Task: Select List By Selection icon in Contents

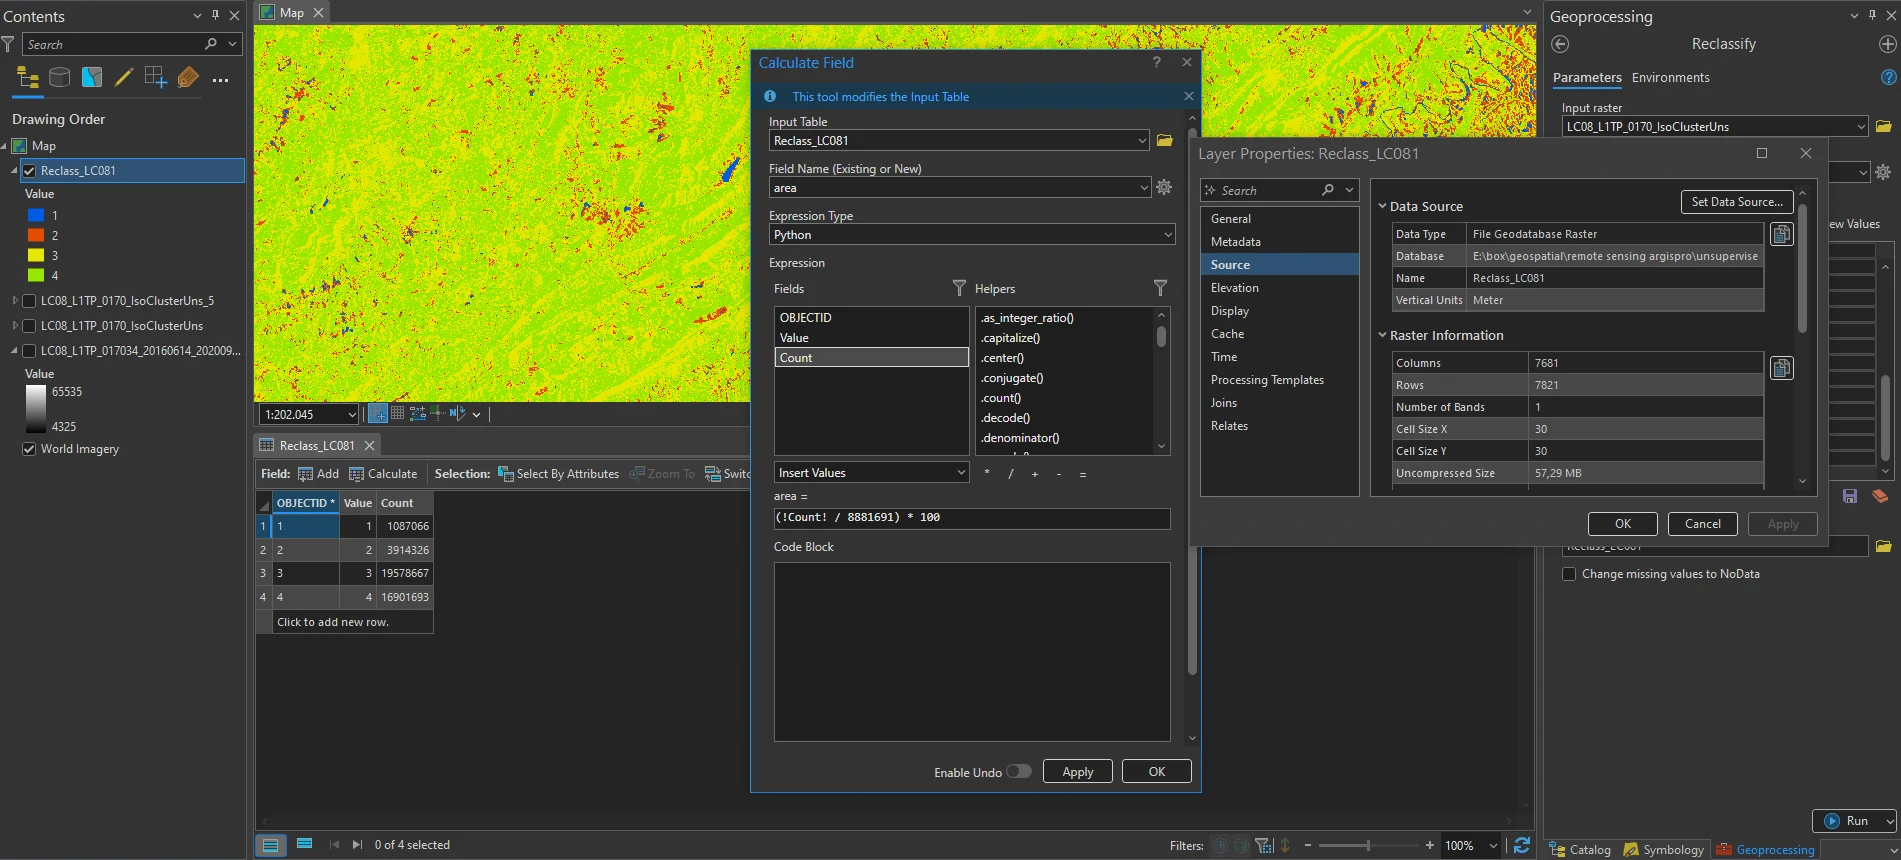Action: coord(92,78)
